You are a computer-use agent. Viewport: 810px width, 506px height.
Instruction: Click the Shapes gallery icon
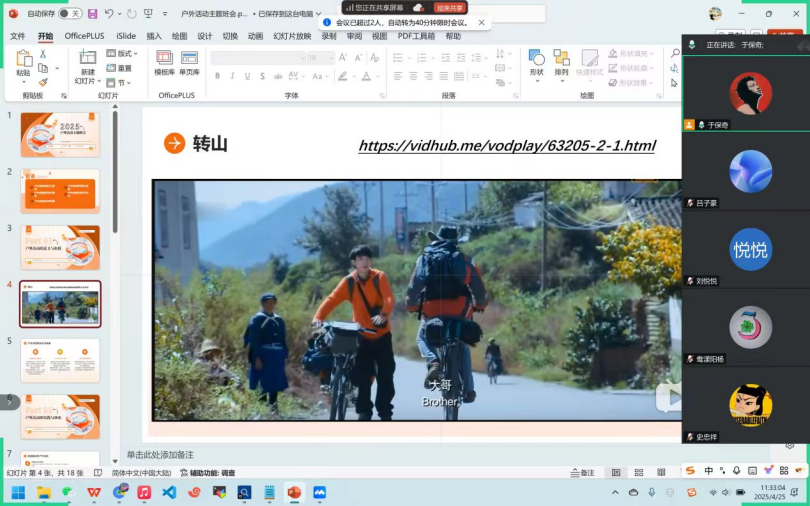coord(536,62)
